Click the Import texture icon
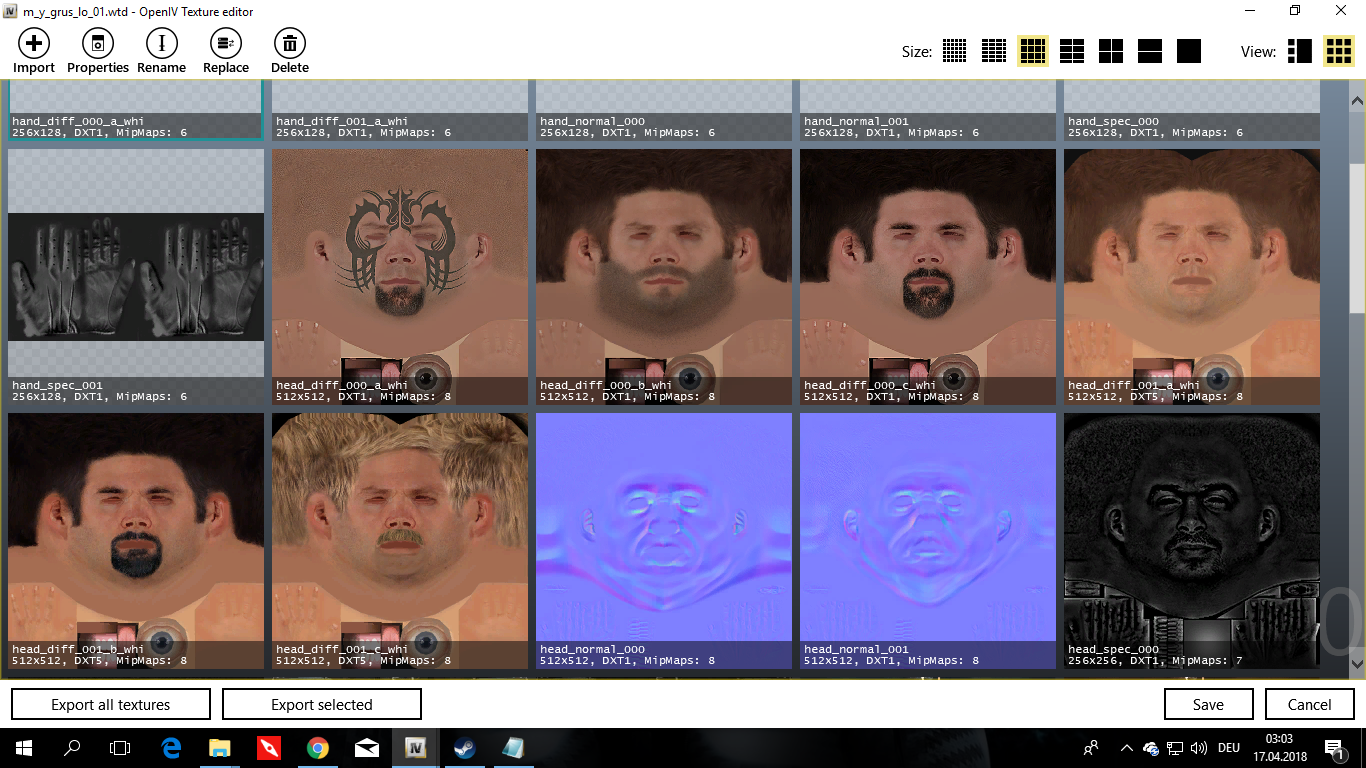 tap(34, 44)
